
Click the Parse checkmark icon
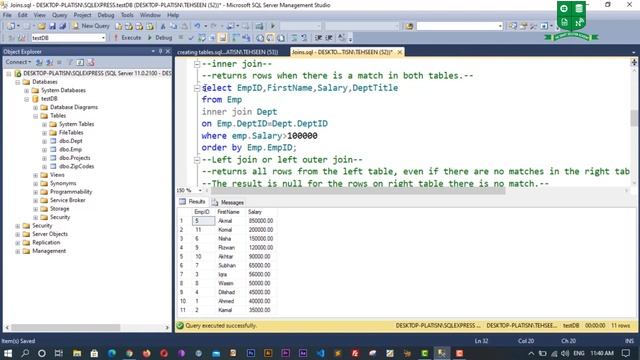tap(191, 38)
